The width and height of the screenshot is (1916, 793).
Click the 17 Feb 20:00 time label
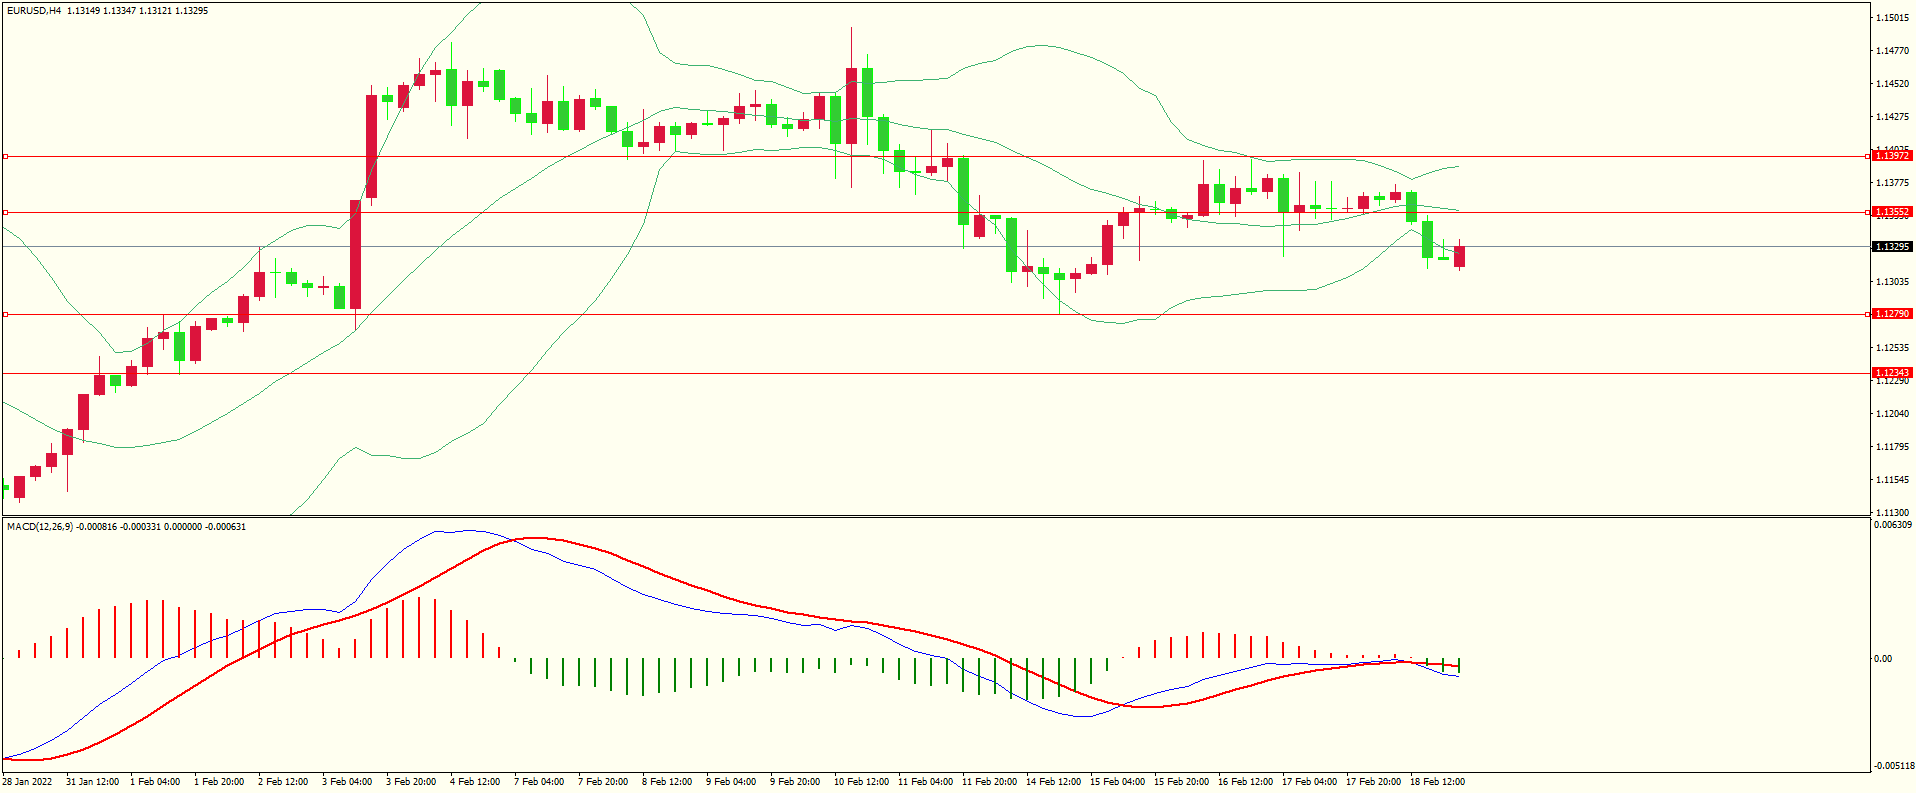point(1373,782)
